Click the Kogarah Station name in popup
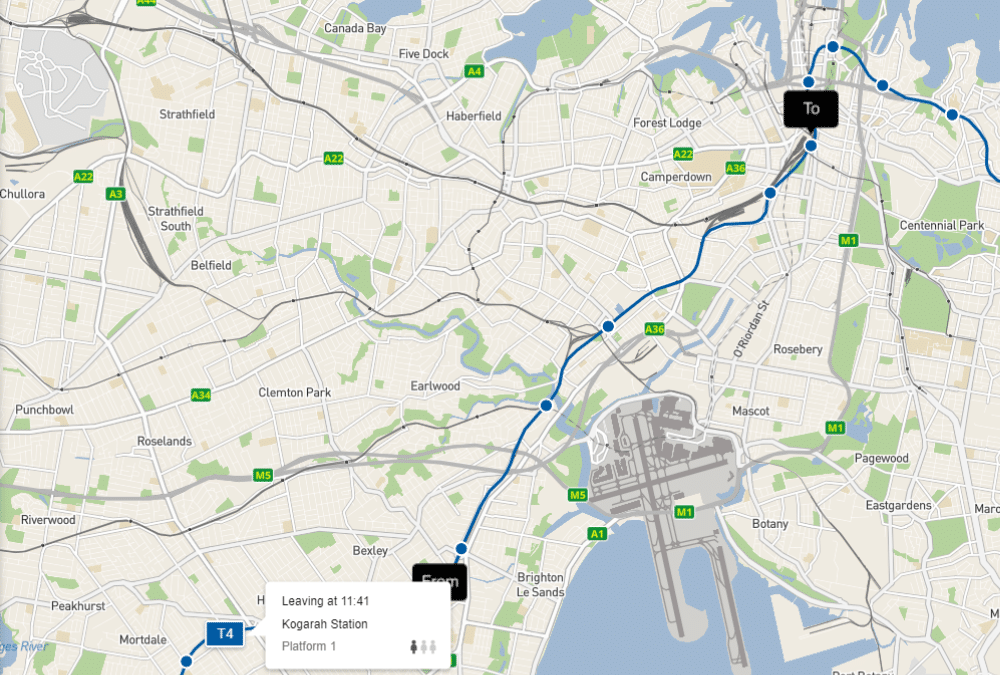 click(325, 624)
